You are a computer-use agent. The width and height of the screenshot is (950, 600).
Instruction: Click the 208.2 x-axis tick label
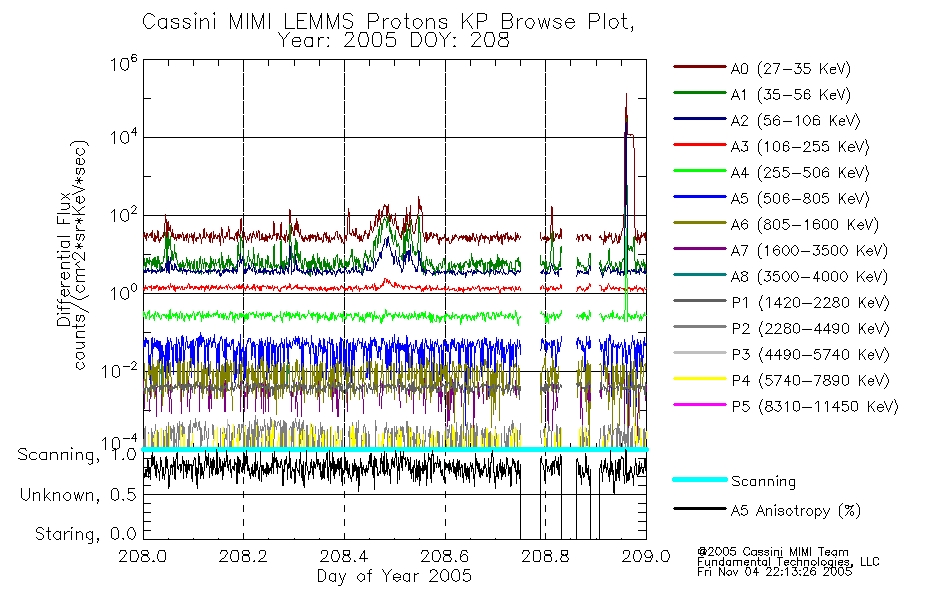(x=243, y=556)
